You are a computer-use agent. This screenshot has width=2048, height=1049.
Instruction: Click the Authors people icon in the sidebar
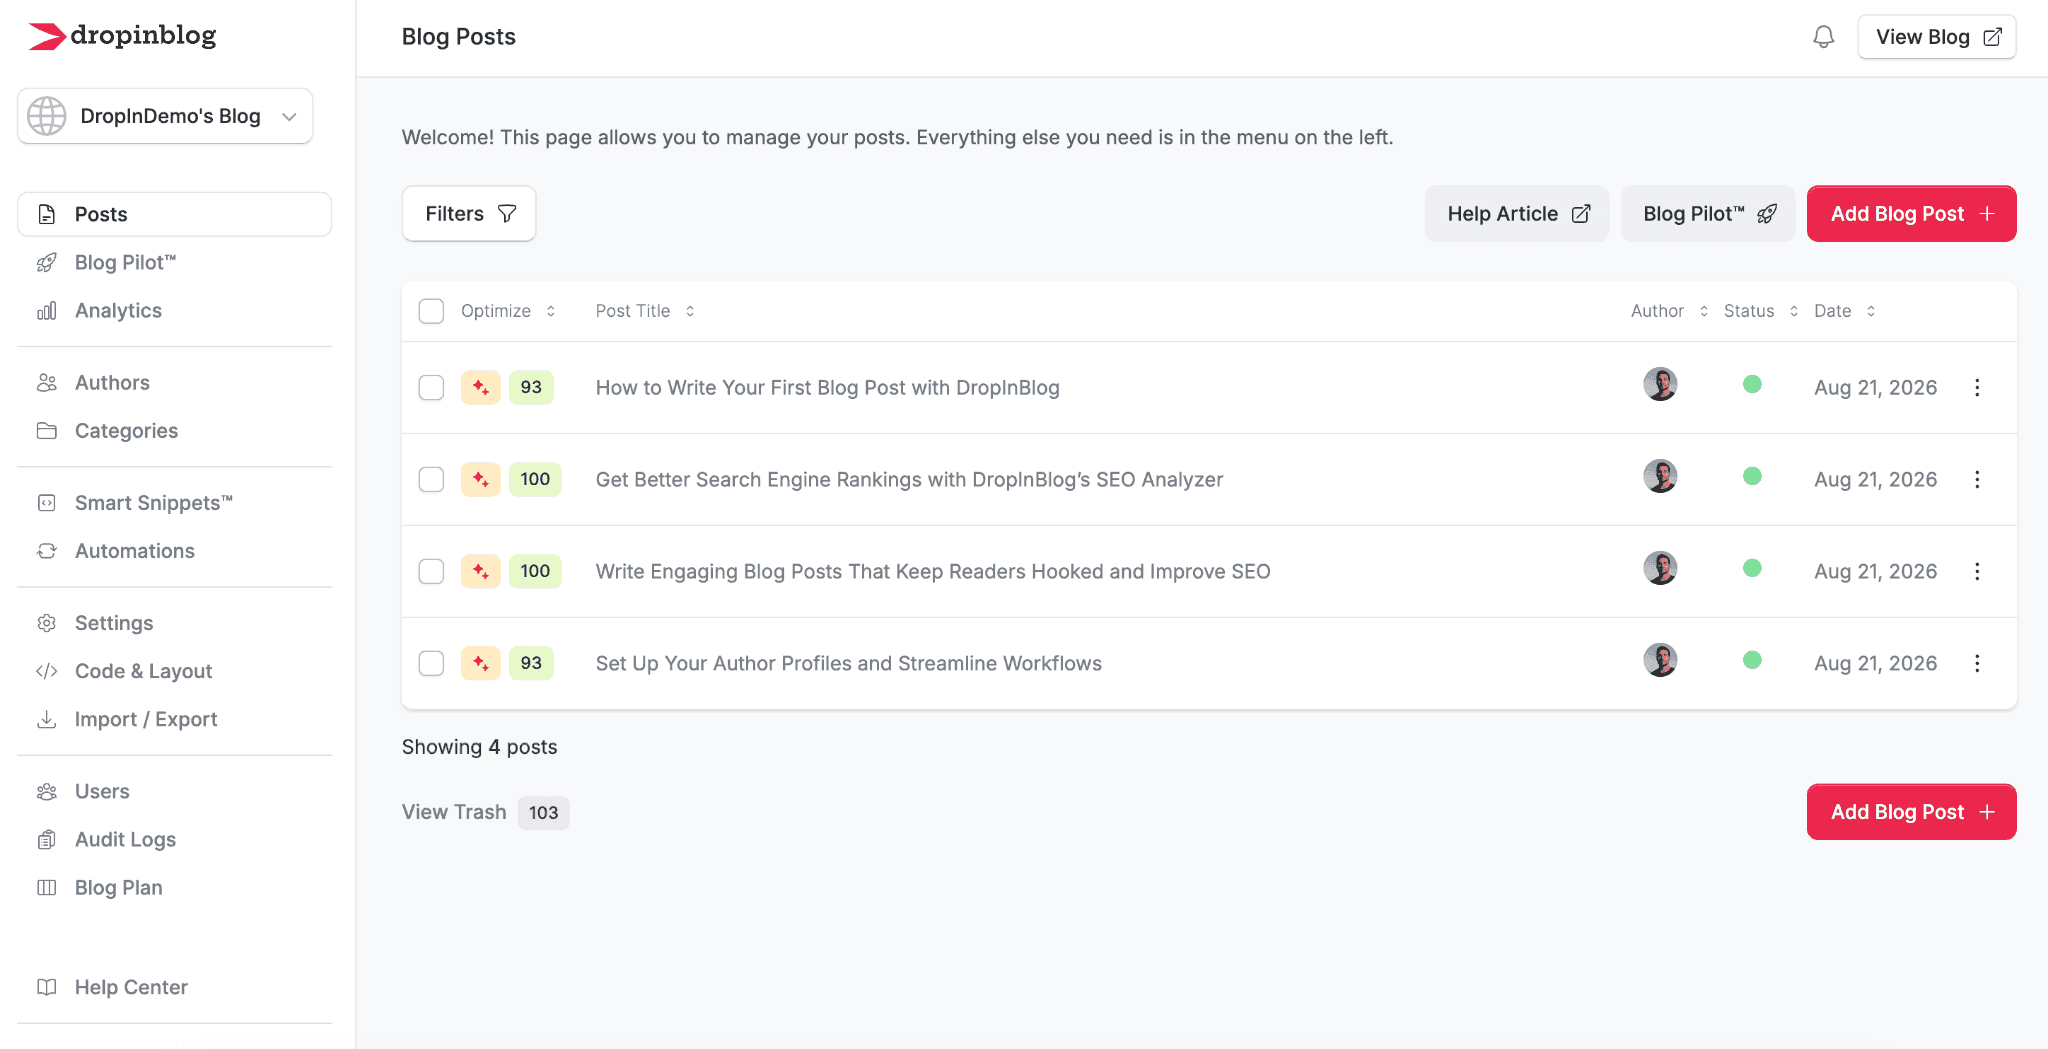(x=47, y=383)
